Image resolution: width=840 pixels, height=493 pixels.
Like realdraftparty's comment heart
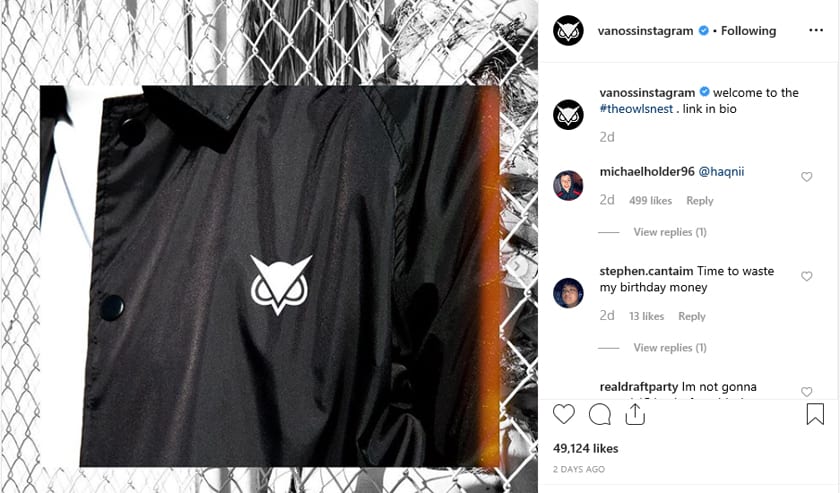tap(806, 392)
